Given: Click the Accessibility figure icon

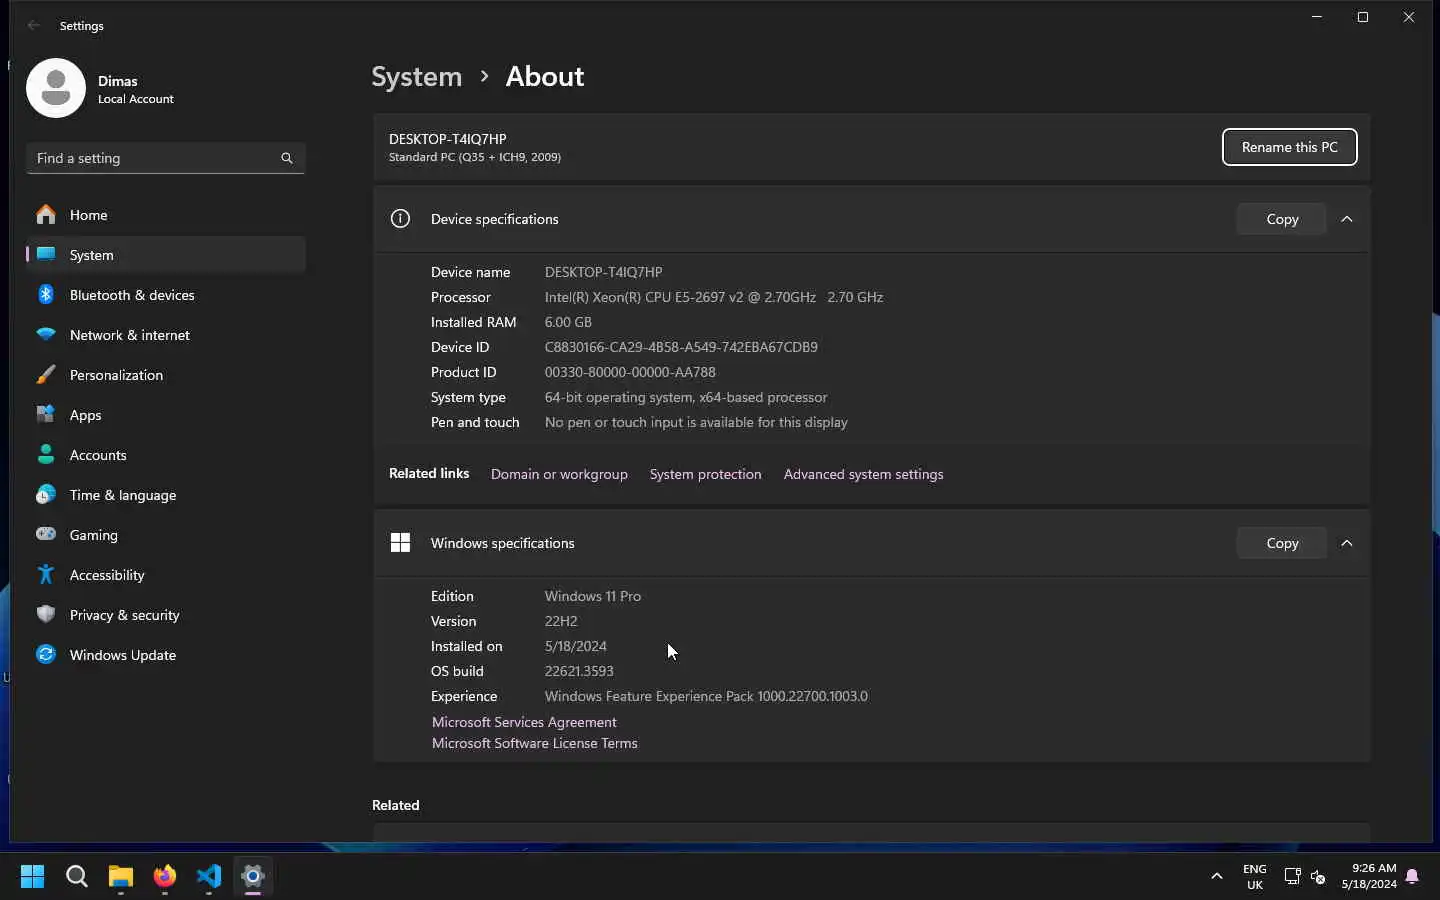Looking at the screenshot, I should pyautogui.click(x=46, y=574).
